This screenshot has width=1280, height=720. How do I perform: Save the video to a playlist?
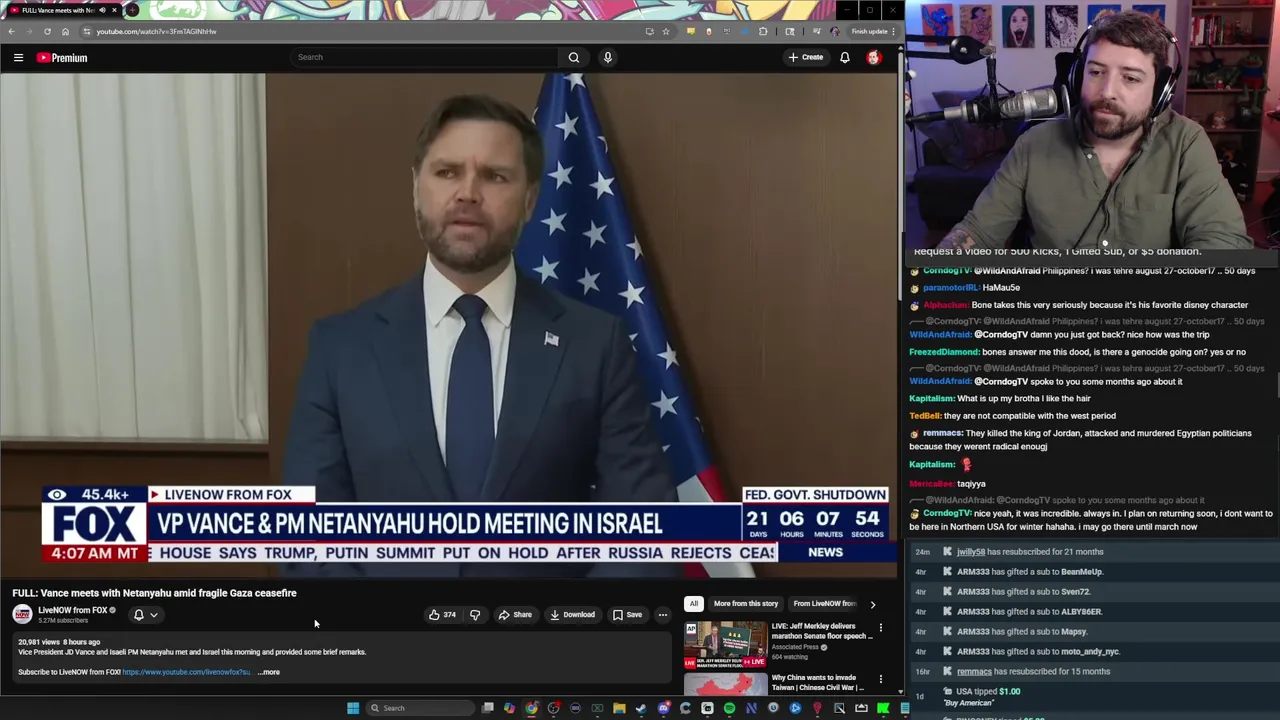pos(627,615)
